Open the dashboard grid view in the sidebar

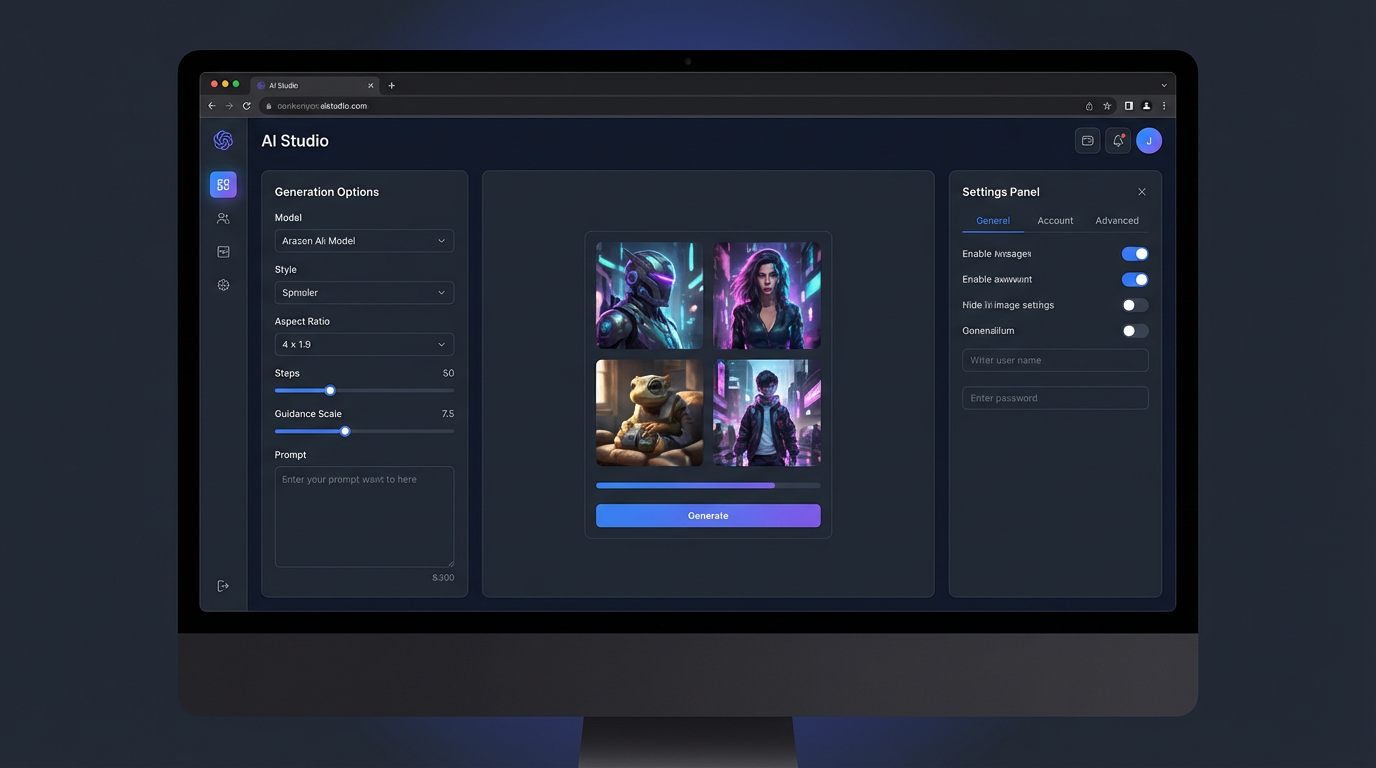(x=222, y=184)
